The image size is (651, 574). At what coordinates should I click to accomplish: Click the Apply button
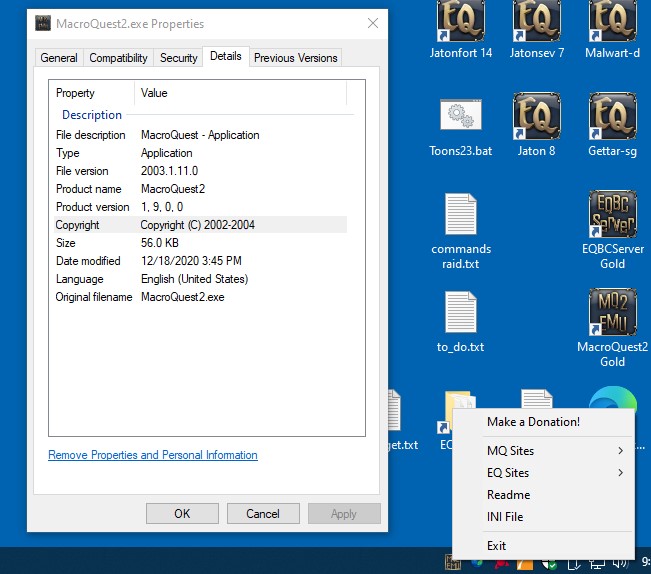(344, 513)
